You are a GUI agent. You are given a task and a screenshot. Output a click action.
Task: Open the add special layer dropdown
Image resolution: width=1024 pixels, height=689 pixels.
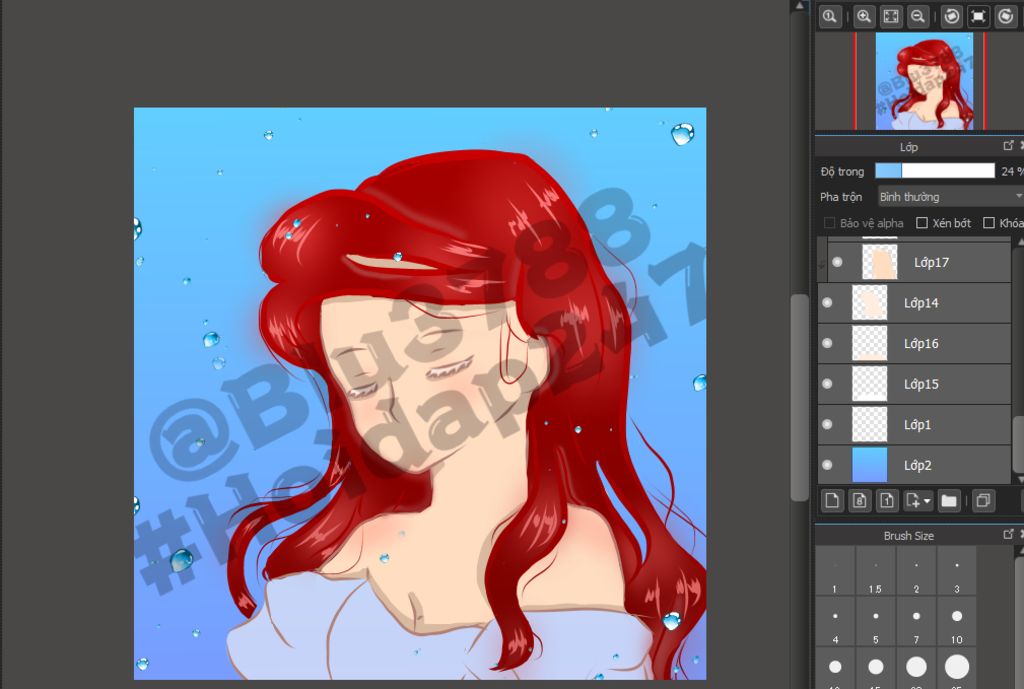click(x=918, y=501)
